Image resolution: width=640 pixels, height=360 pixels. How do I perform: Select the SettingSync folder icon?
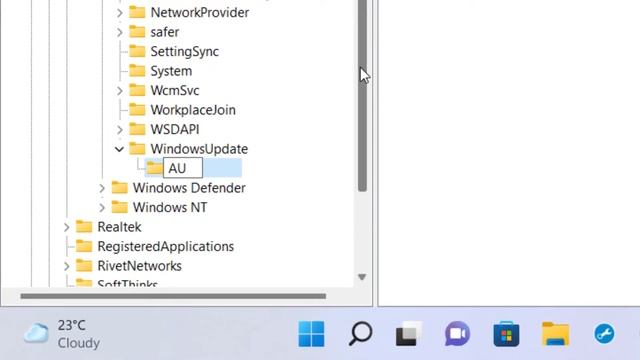[137, 51]
